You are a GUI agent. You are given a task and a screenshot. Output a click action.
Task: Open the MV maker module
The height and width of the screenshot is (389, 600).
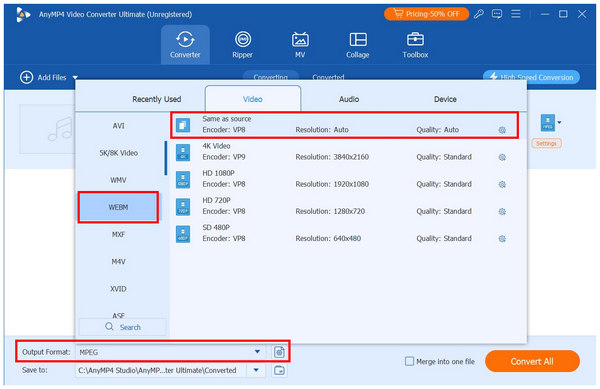(300, 45)
